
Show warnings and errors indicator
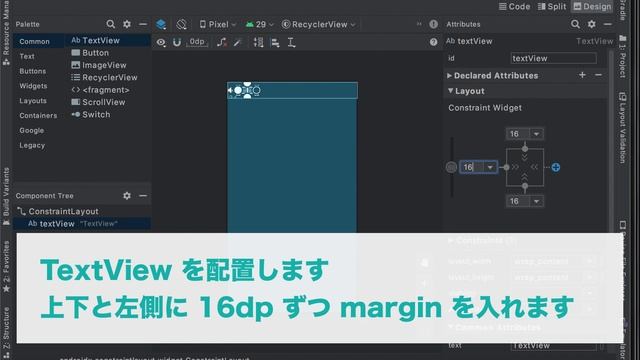433,24
